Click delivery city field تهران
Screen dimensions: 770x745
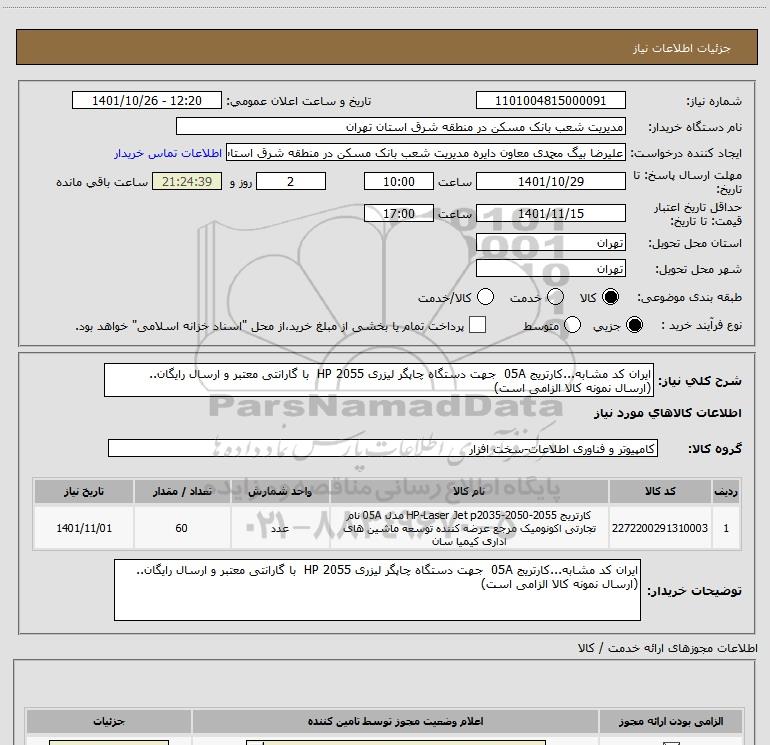click(x=550, y=269)
